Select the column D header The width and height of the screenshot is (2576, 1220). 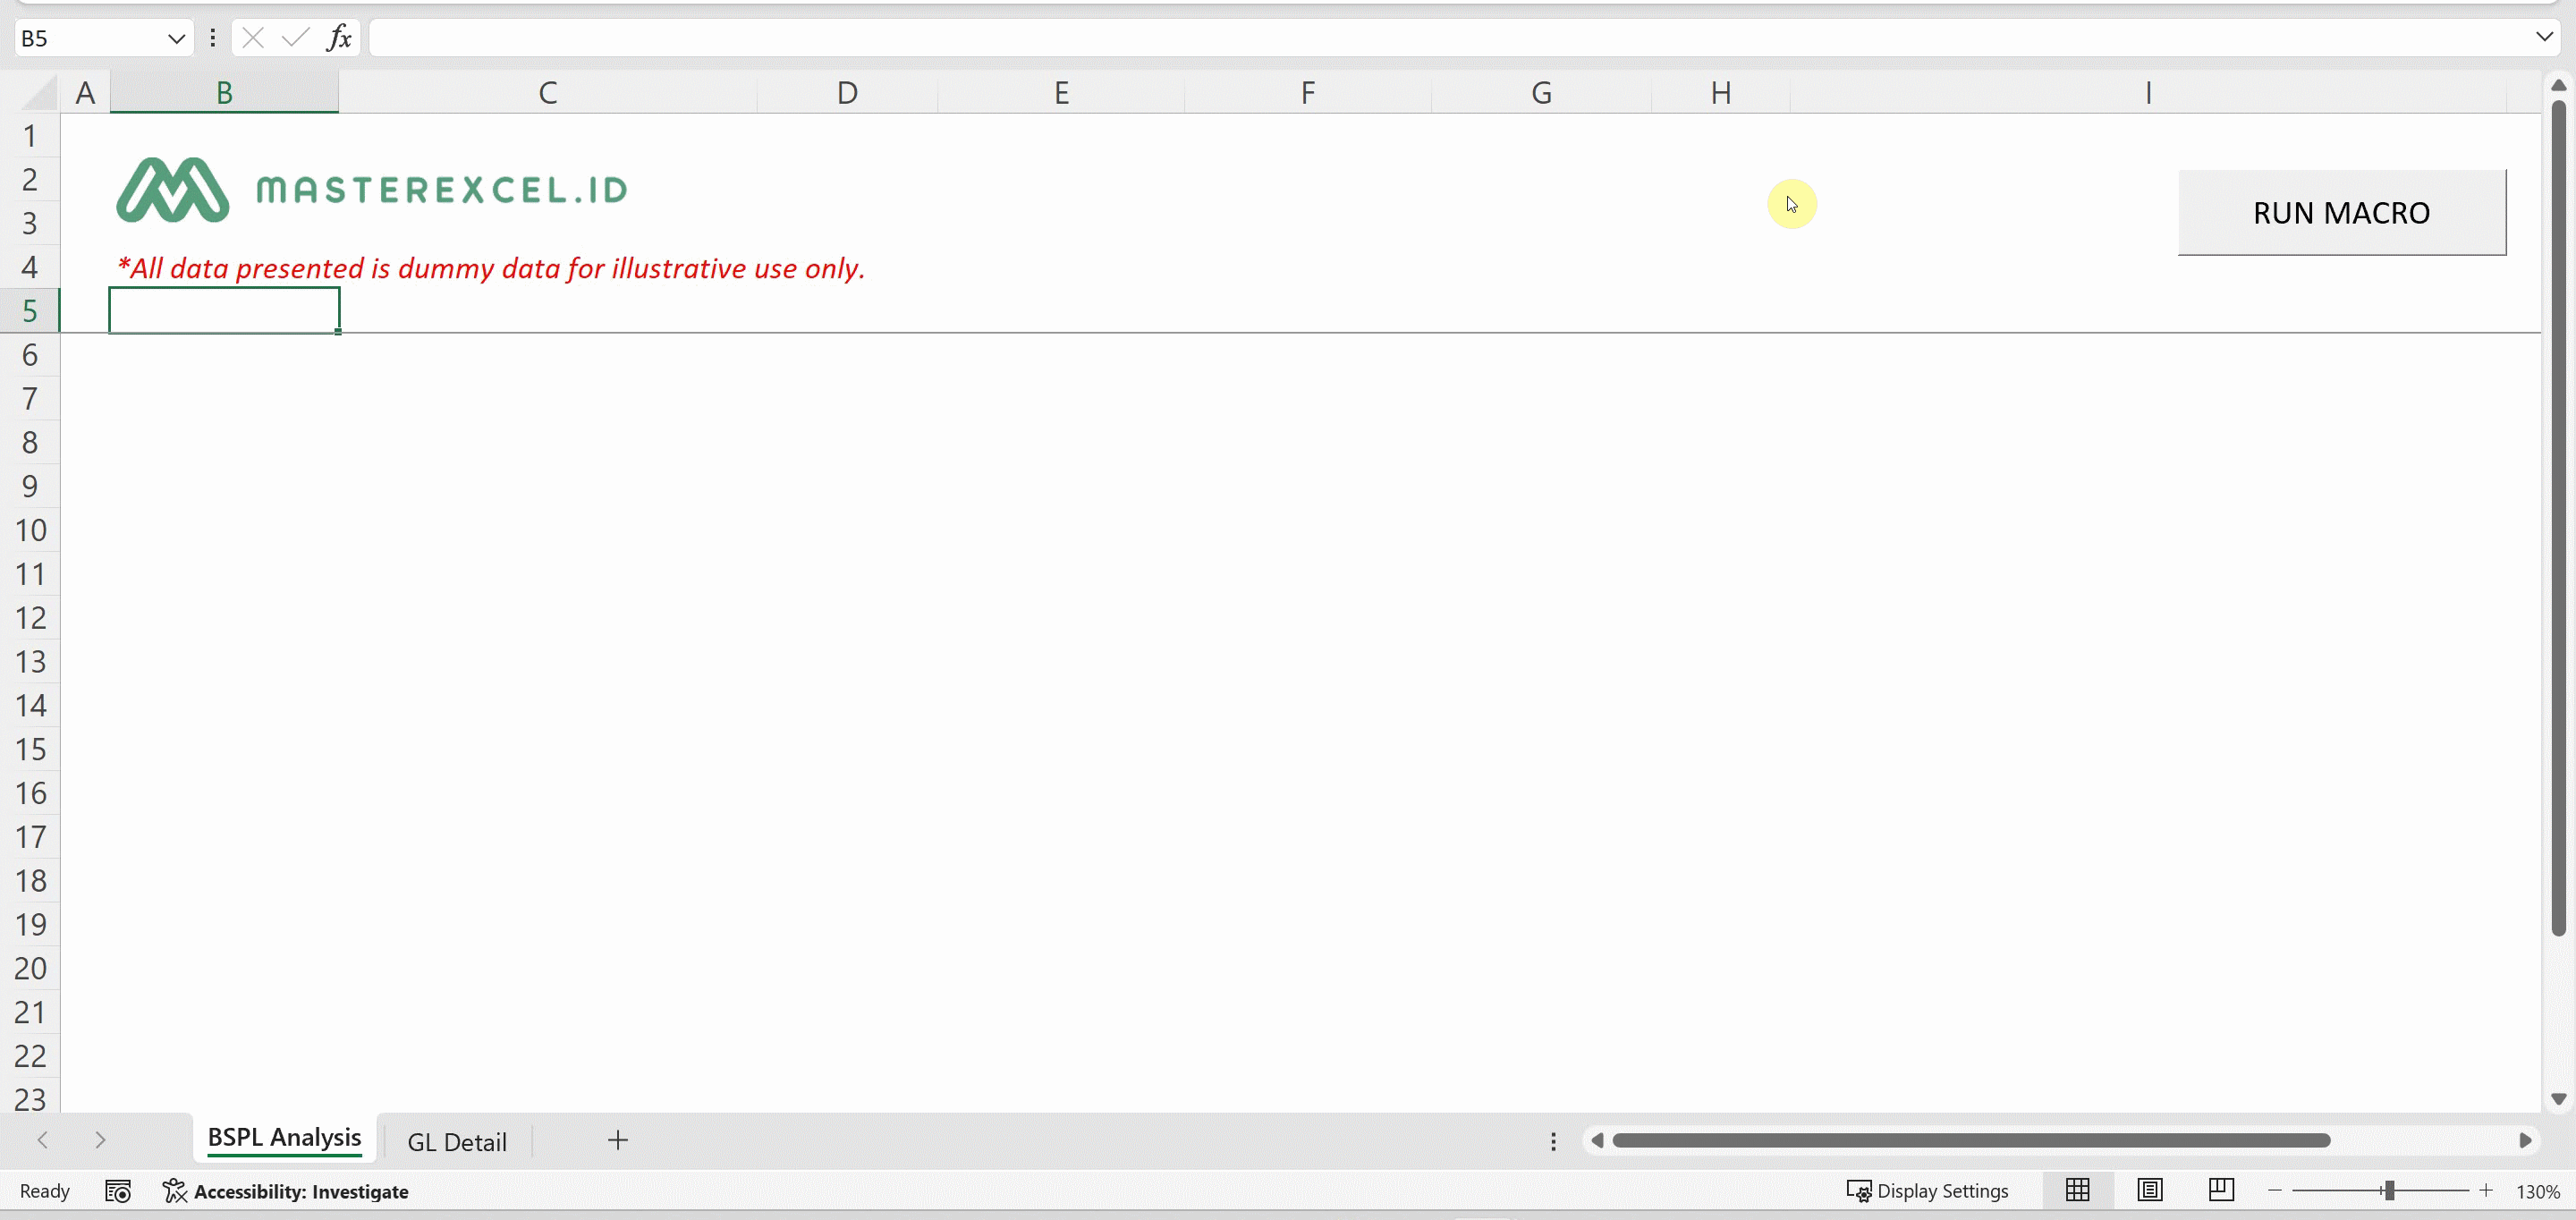847,93
